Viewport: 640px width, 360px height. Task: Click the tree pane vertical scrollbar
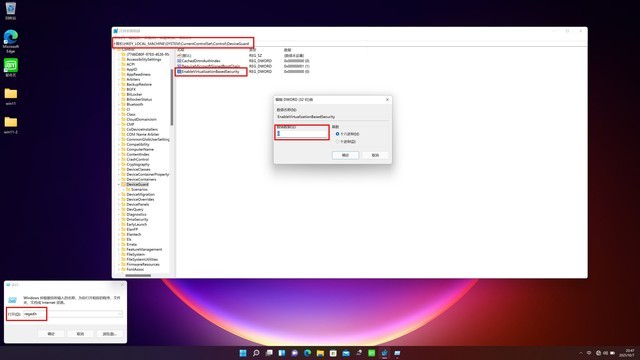(x=172, y=97)
